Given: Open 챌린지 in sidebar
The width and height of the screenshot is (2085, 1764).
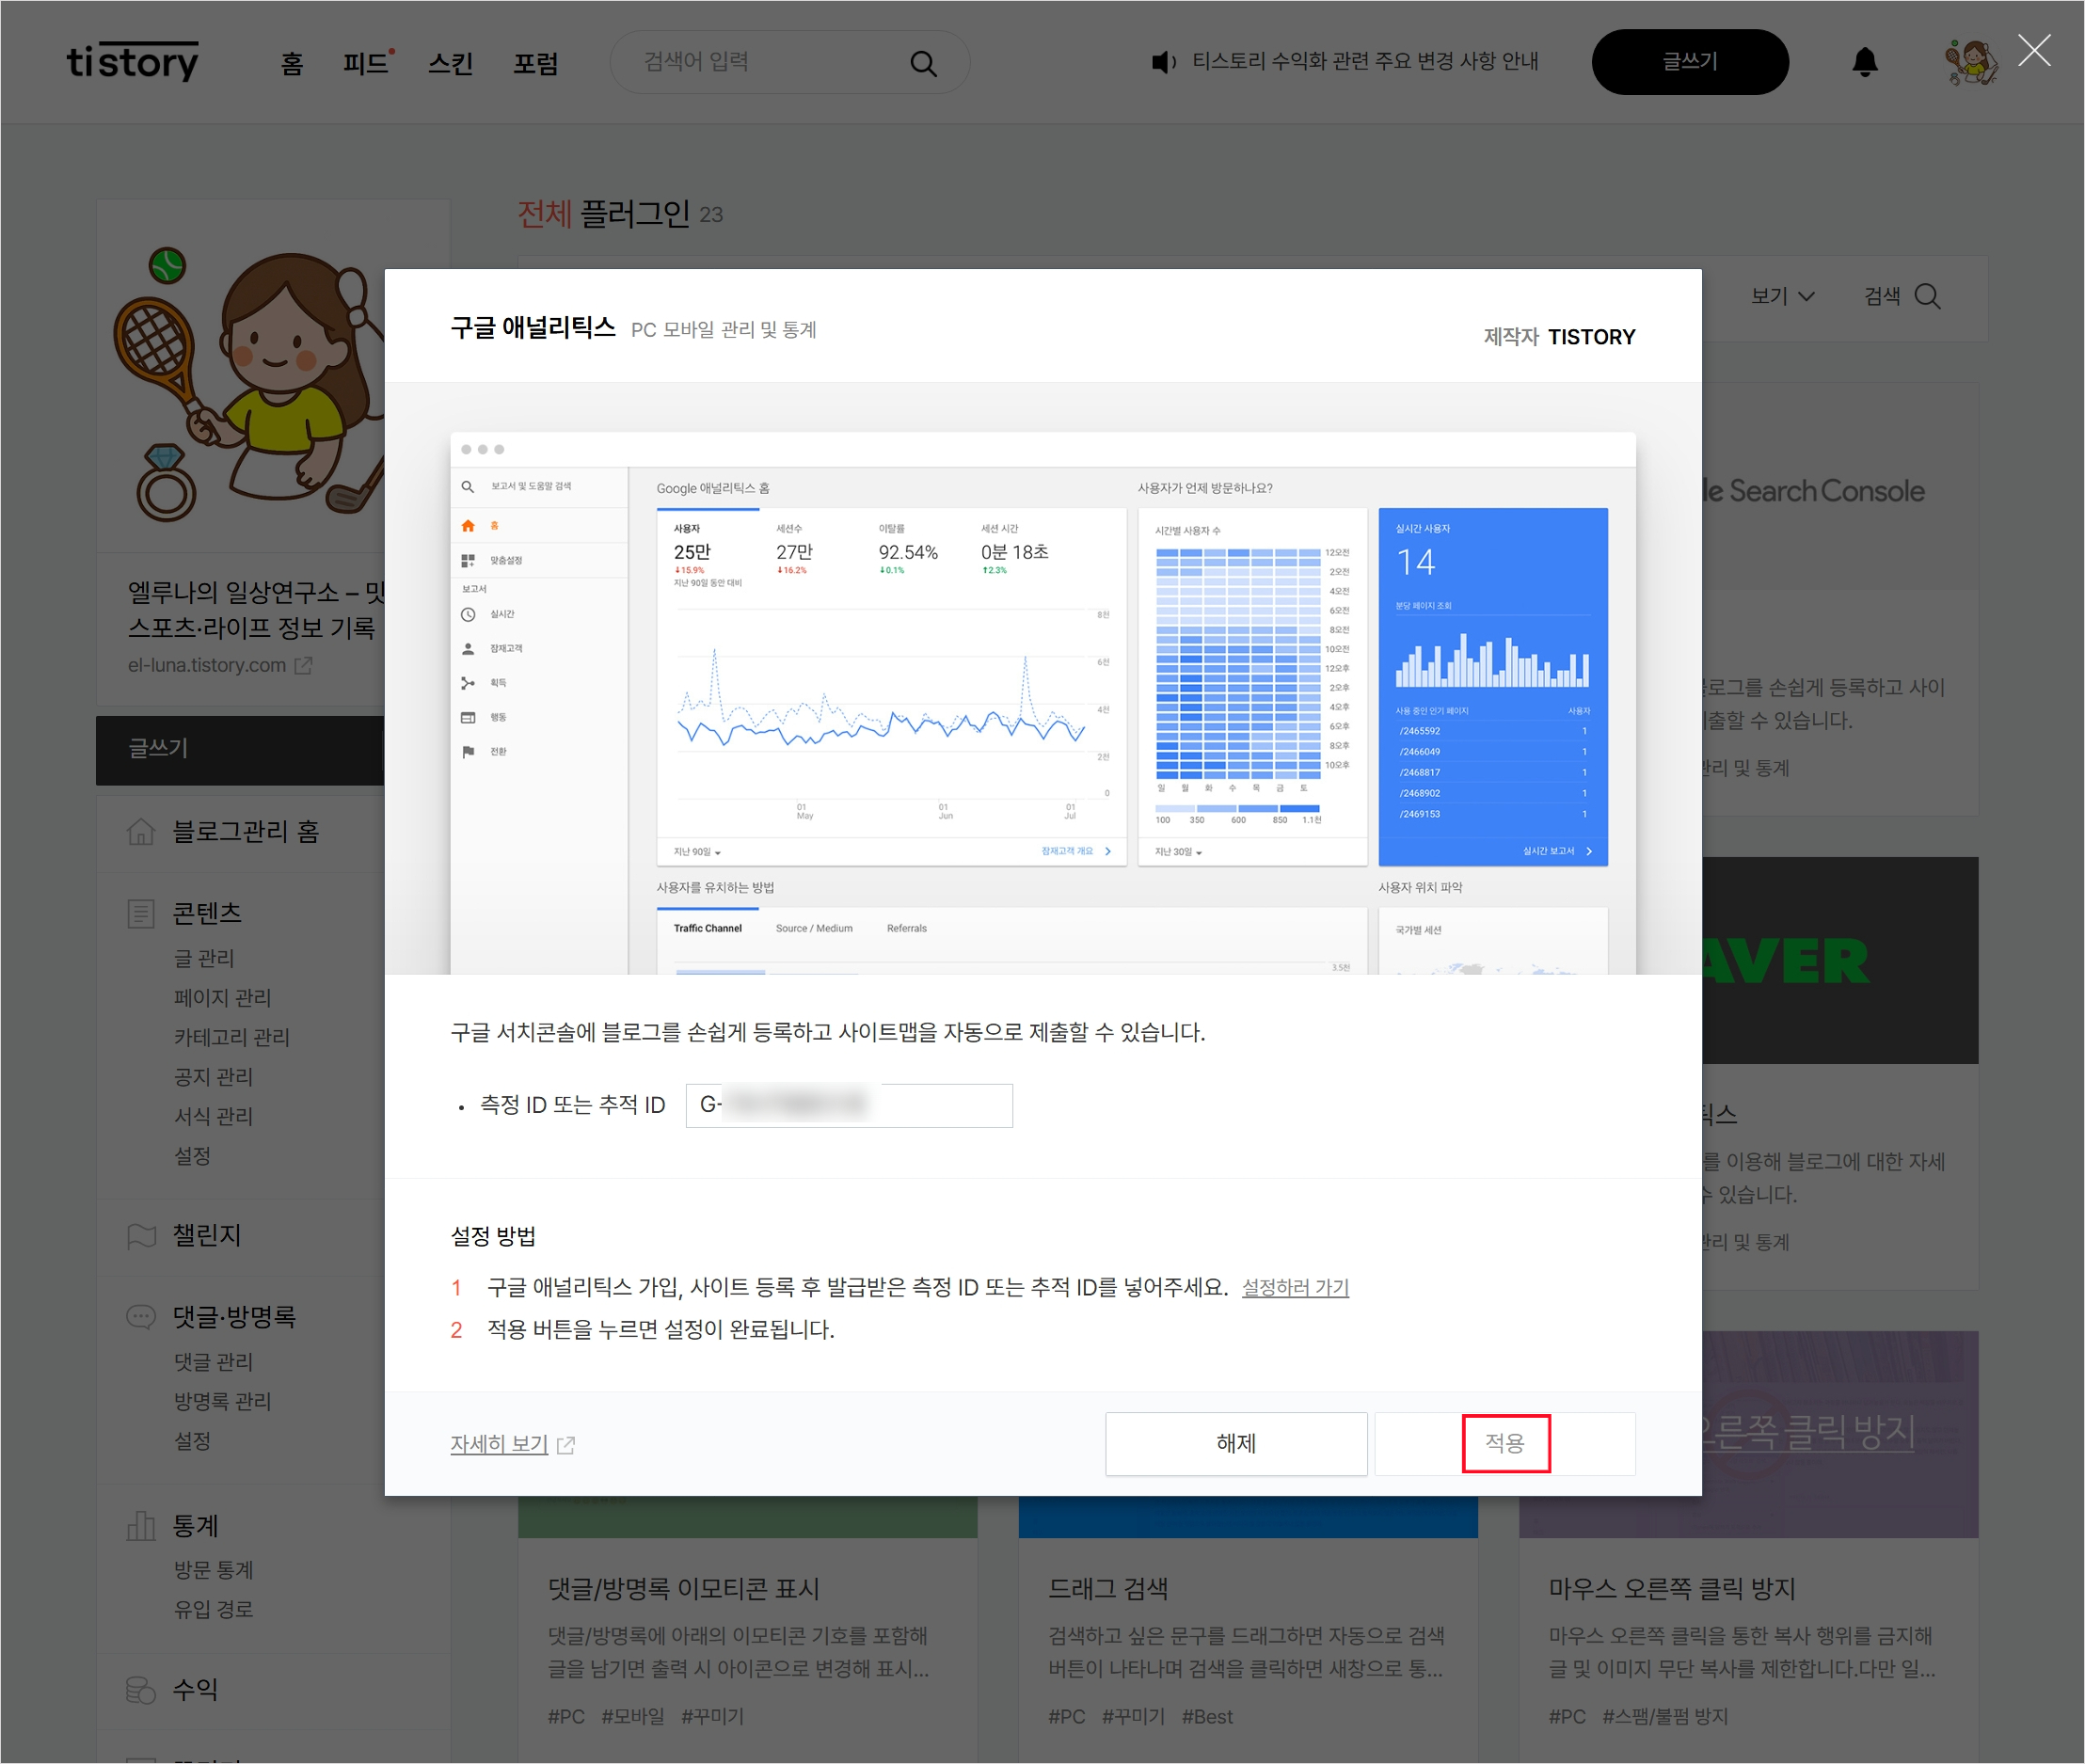Looking at the screenshot, I should (x=207, y=1236).
